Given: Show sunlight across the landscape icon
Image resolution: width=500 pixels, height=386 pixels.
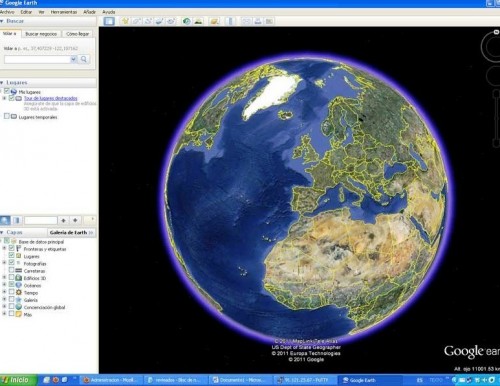Looking at the screenshot, I should [198, 21].
